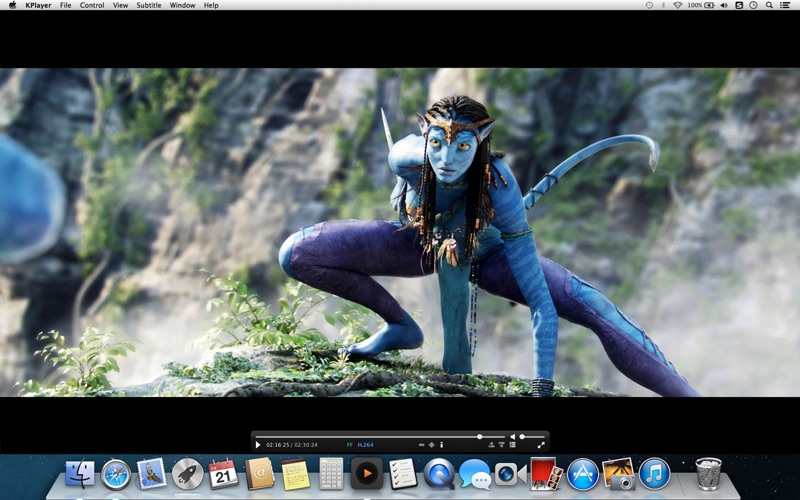Open Reminders checklist icon in Dock

pyautogui.click(x=403, y=473)
